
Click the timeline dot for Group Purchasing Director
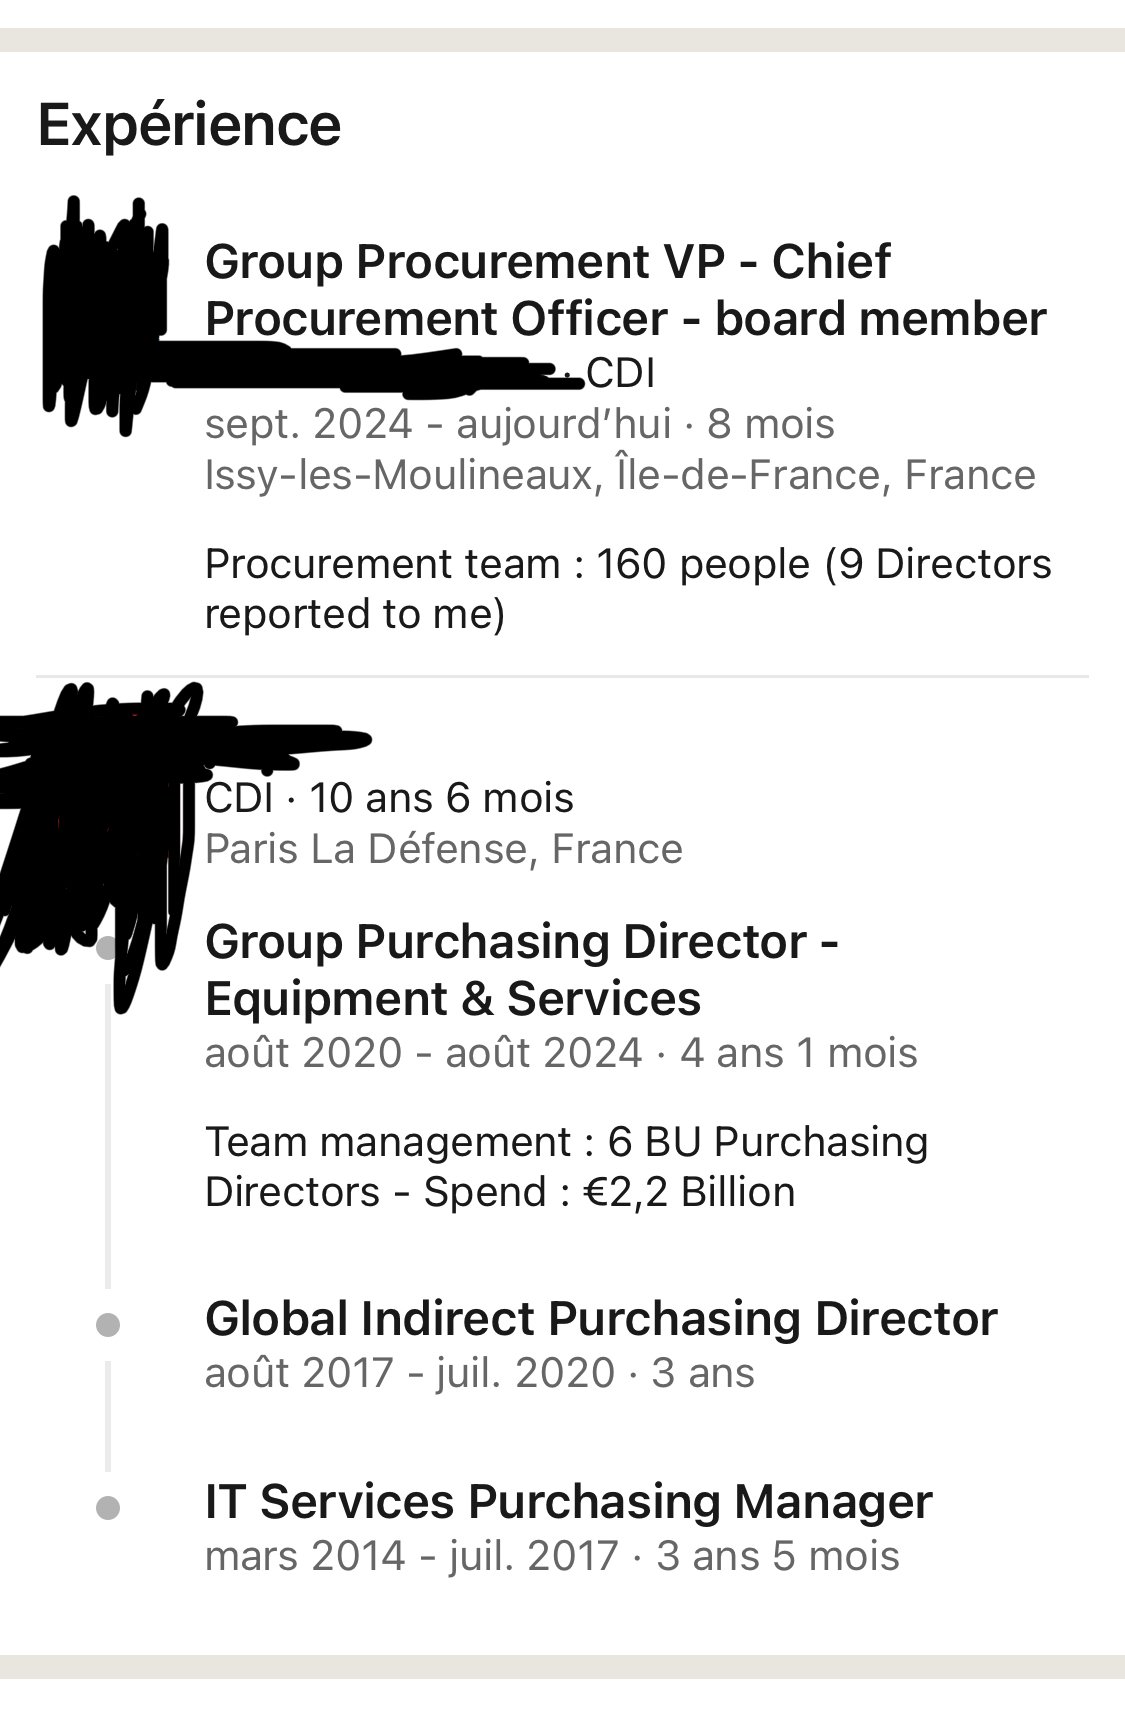(x=108, y=947)
